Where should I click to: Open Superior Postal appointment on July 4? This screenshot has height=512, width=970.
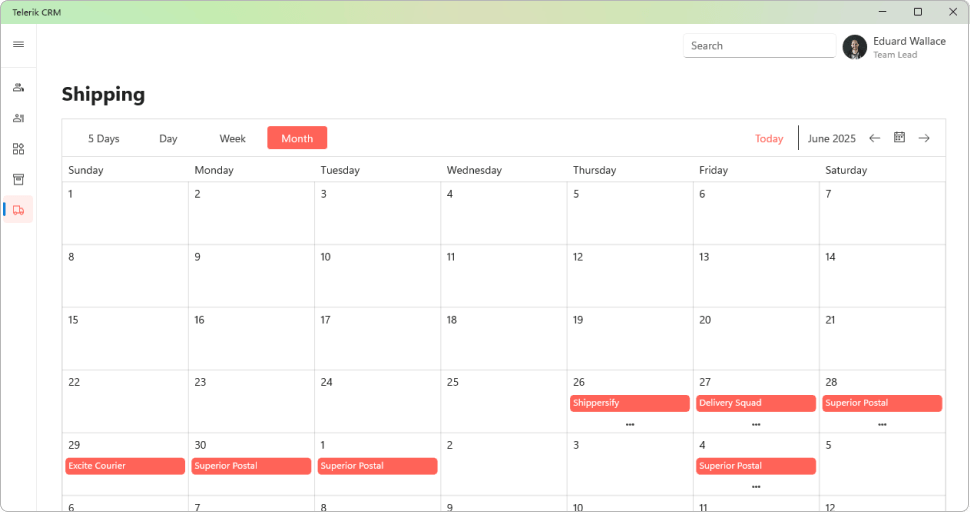pyautogui.click(x=756, y=466)
